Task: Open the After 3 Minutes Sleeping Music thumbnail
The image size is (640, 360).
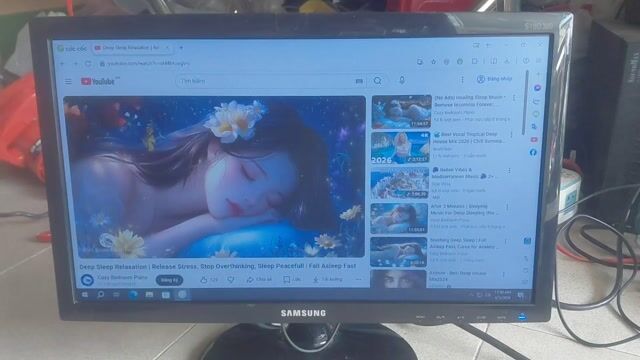Action: (x=399, y=218)
